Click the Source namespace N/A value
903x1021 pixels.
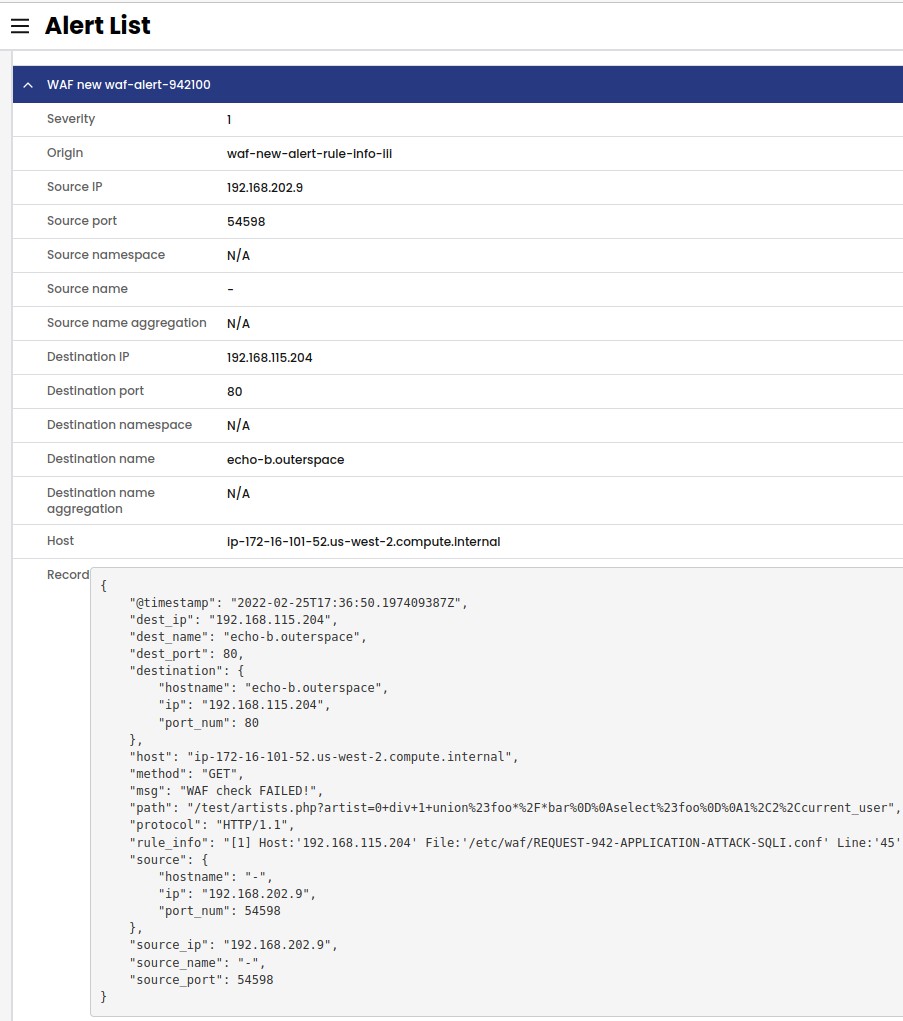coord(238,256)
